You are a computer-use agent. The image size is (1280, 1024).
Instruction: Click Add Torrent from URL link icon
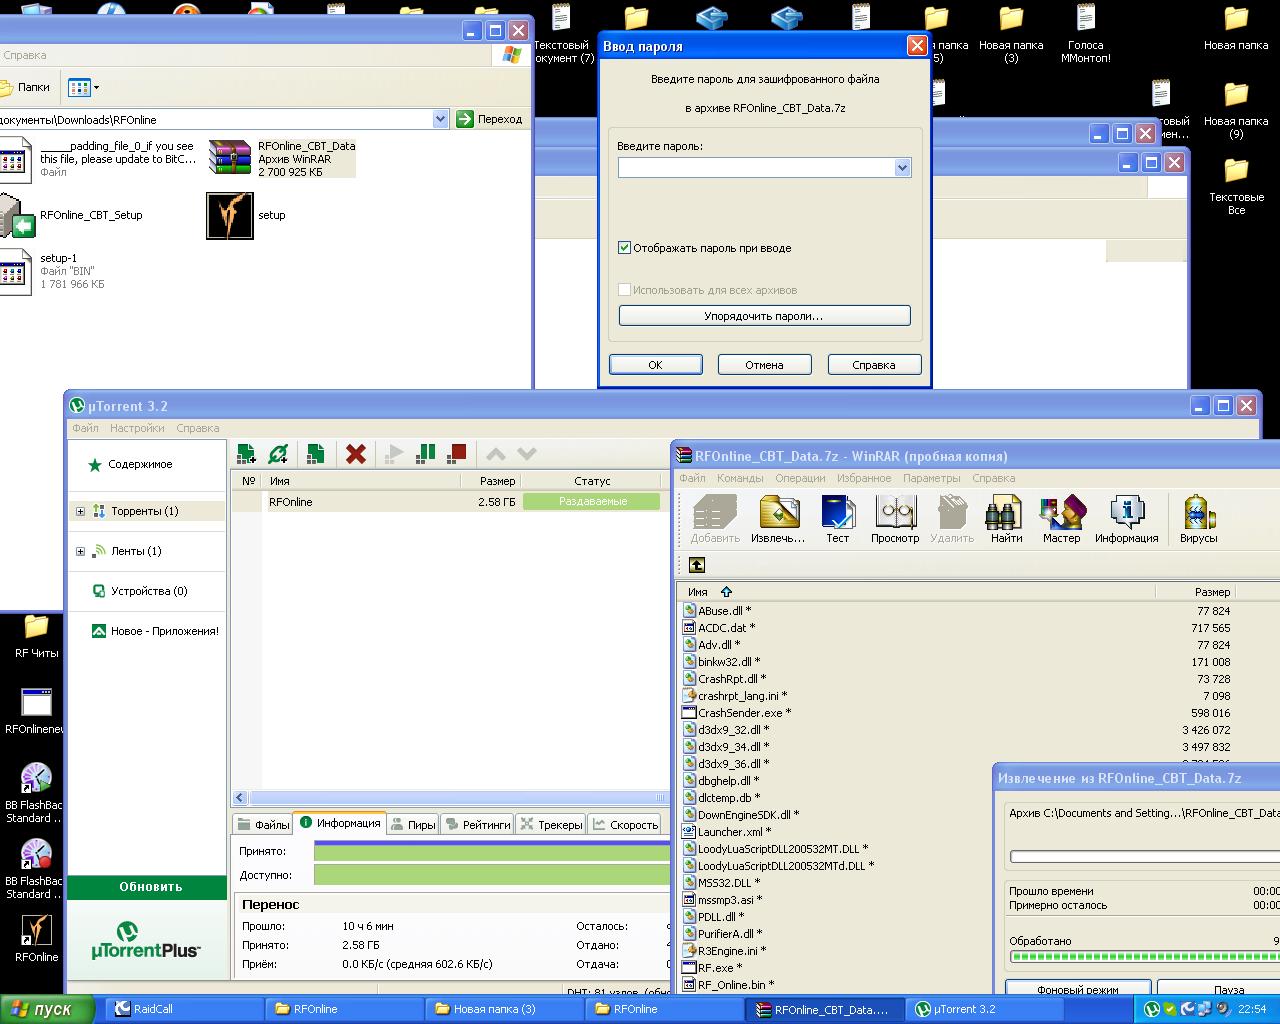pos(278,454)
